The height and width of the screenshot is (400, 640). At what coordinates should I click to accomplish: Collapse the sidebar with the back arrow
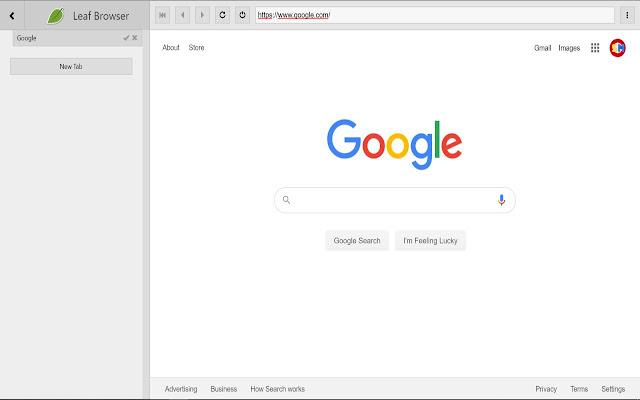[12, 16]
